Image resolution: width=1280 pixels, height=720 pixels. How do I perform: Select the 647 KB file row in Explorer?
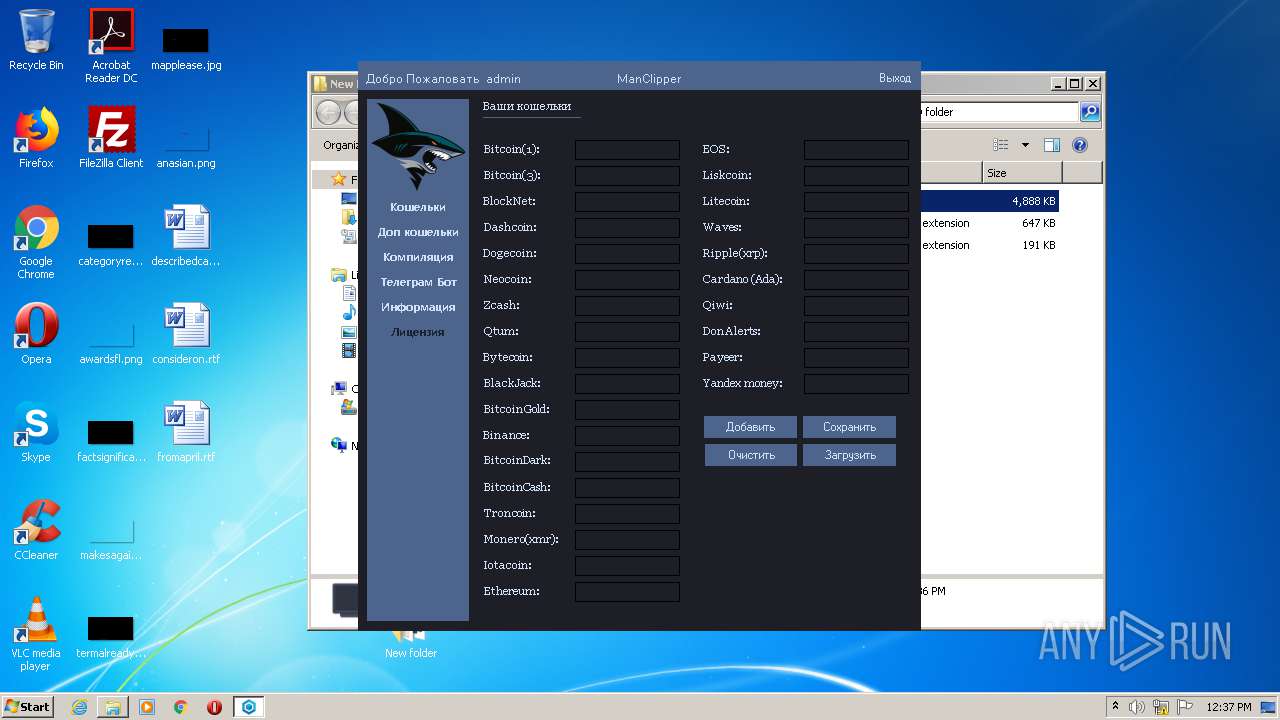click(x=989, y=223)
